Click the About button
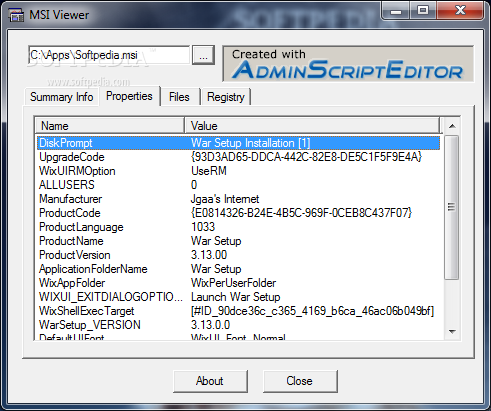The image size is (491, 411). click(210, 381)
